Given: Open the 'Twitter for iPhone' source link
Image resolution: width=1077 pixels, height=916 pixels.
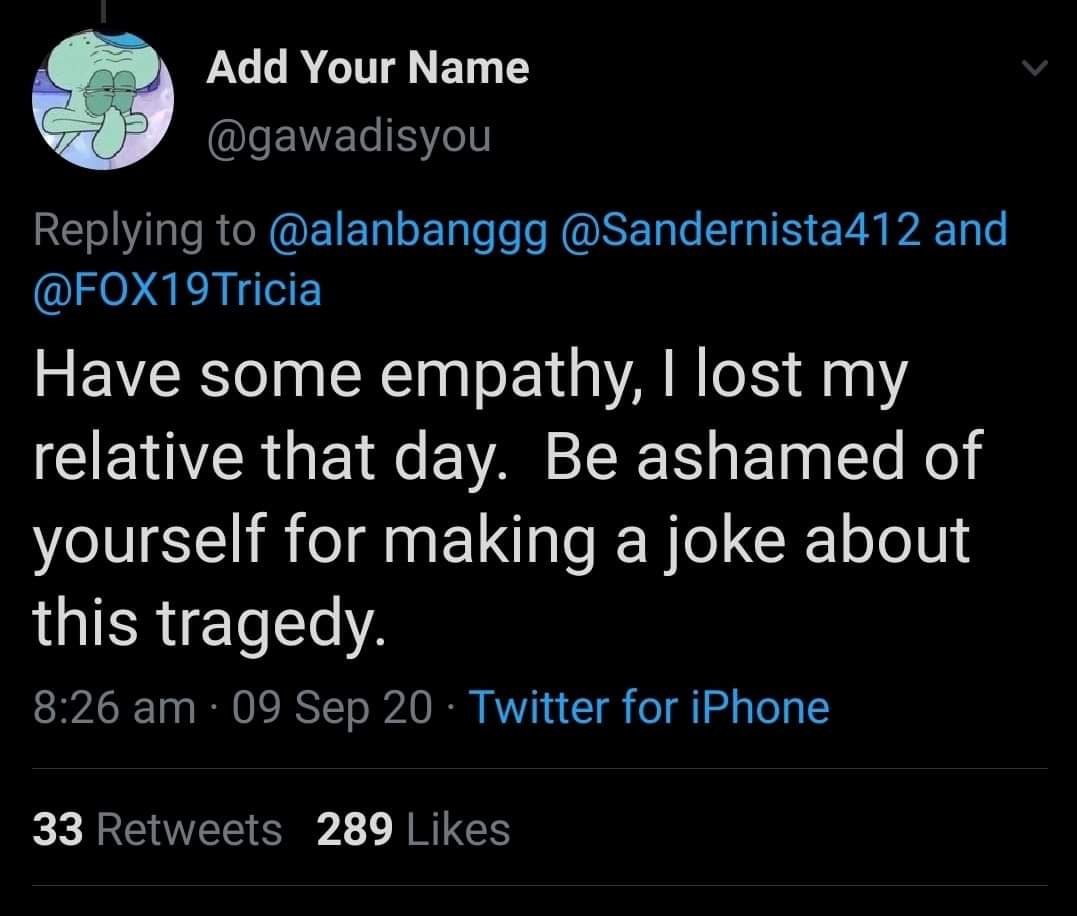Looking at the screenshot, I should coord(649,707).
